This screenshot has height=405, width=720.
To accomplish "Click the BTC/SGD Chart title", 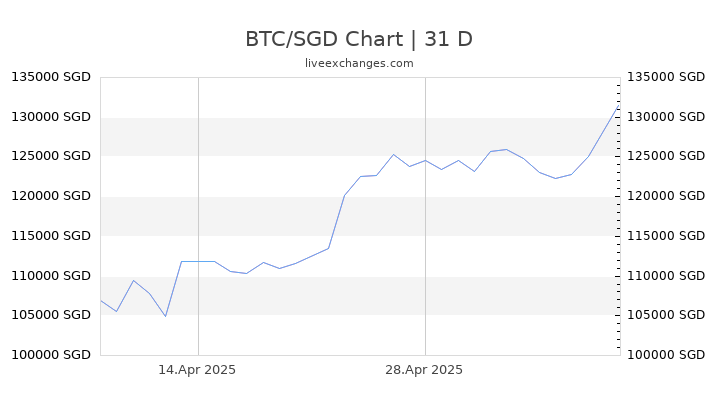I will click(x=359, y=39).
